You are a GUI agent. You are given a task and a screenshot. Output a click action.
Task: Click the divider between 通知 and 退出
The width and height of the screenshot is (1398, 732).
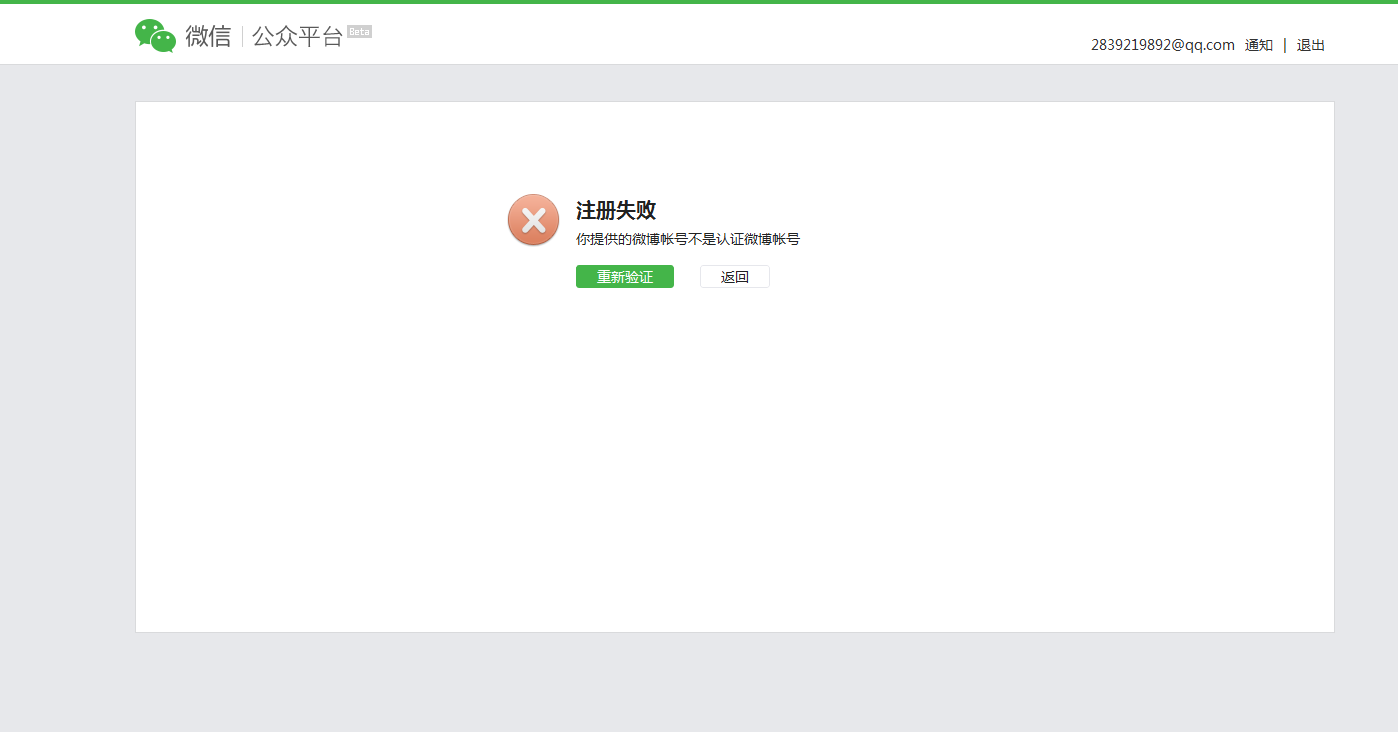(1283, 44)
